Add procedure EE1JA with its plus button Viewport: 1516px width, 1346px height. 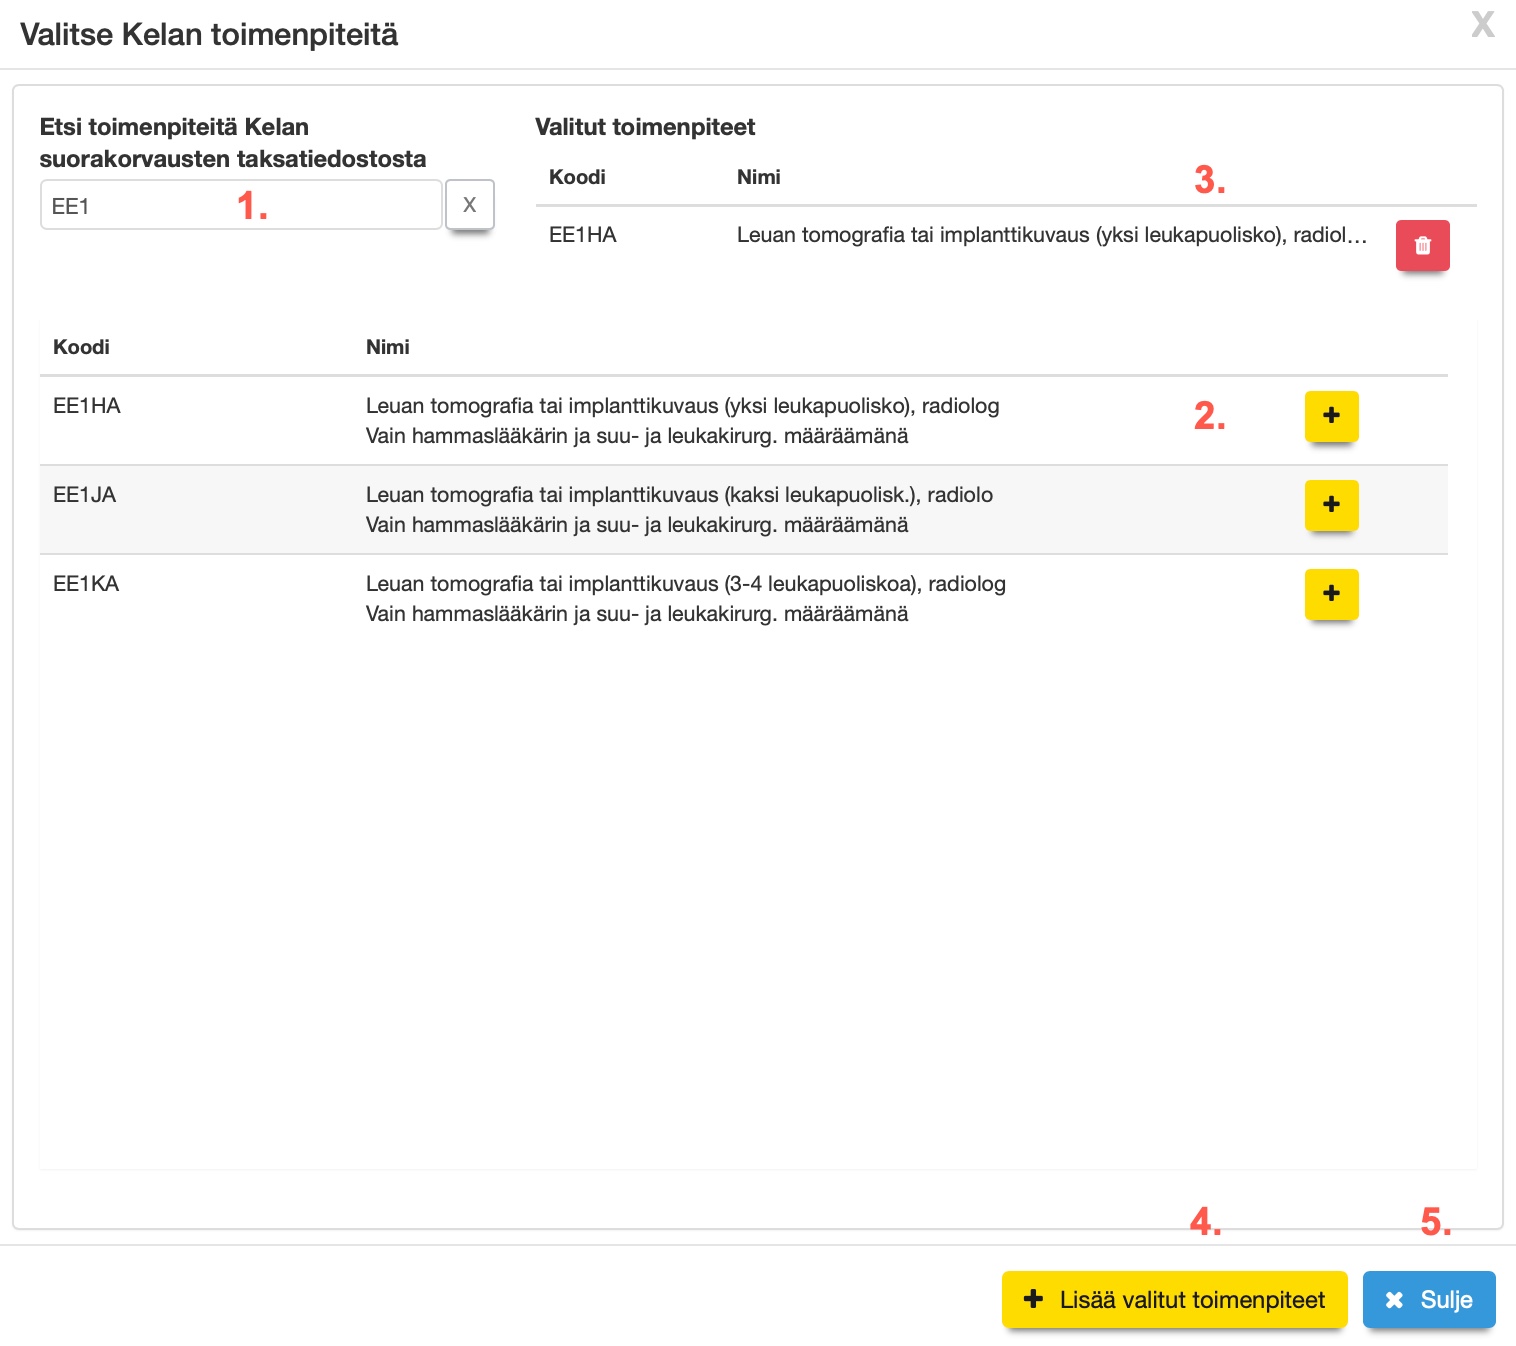[1331, 505]
